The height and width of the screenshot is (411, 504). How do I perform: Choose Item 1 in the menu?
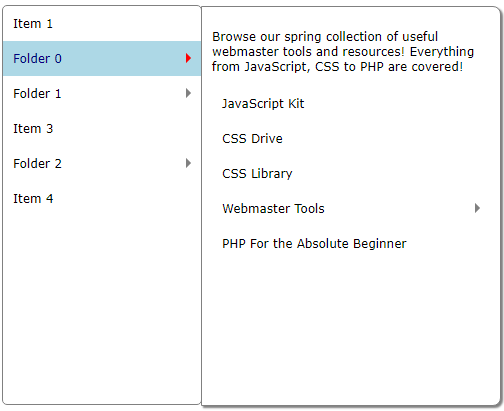click(102, 23)
